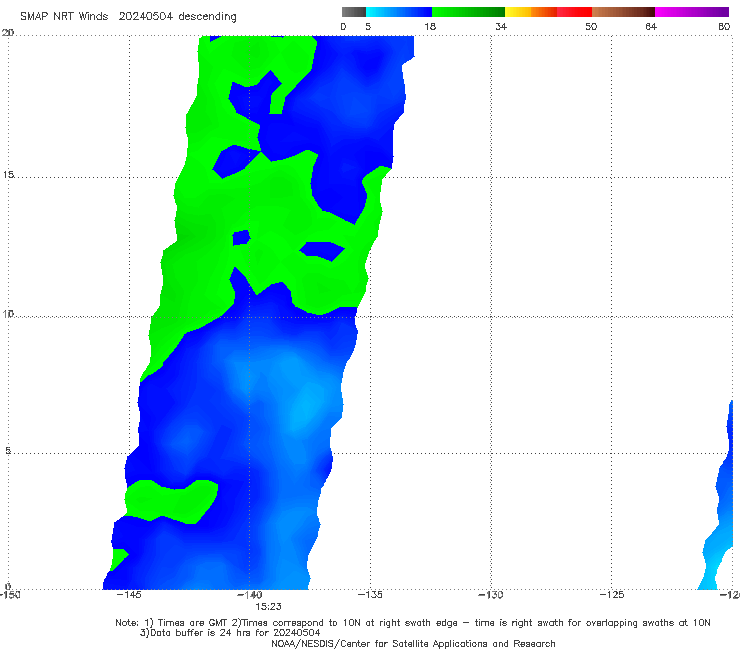Click latitude axis label '10'
This screenshot has height=650, width=740.
tap(8, 314)
